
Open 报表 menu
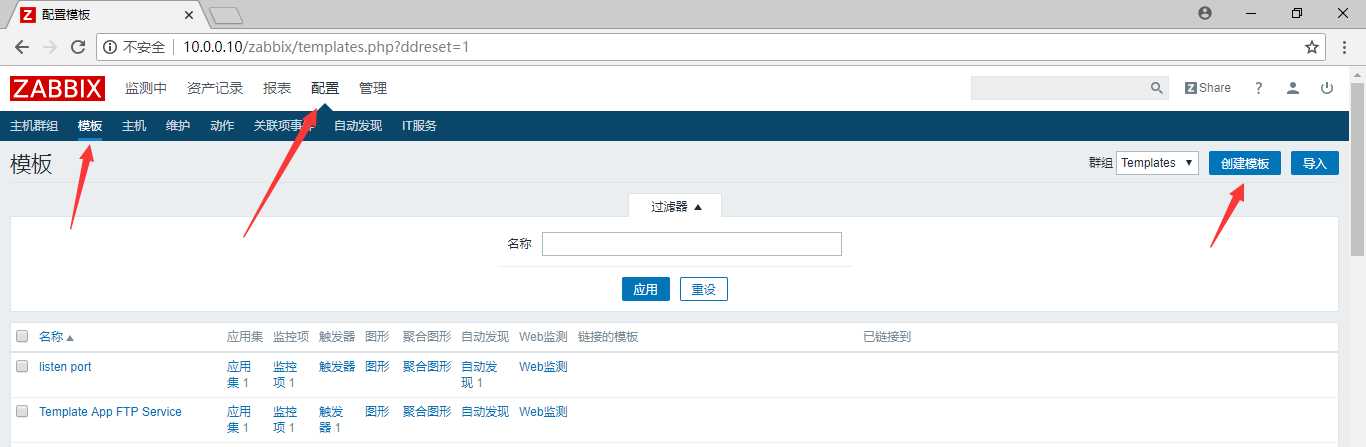pyautogui.click(x=277, y=88)
